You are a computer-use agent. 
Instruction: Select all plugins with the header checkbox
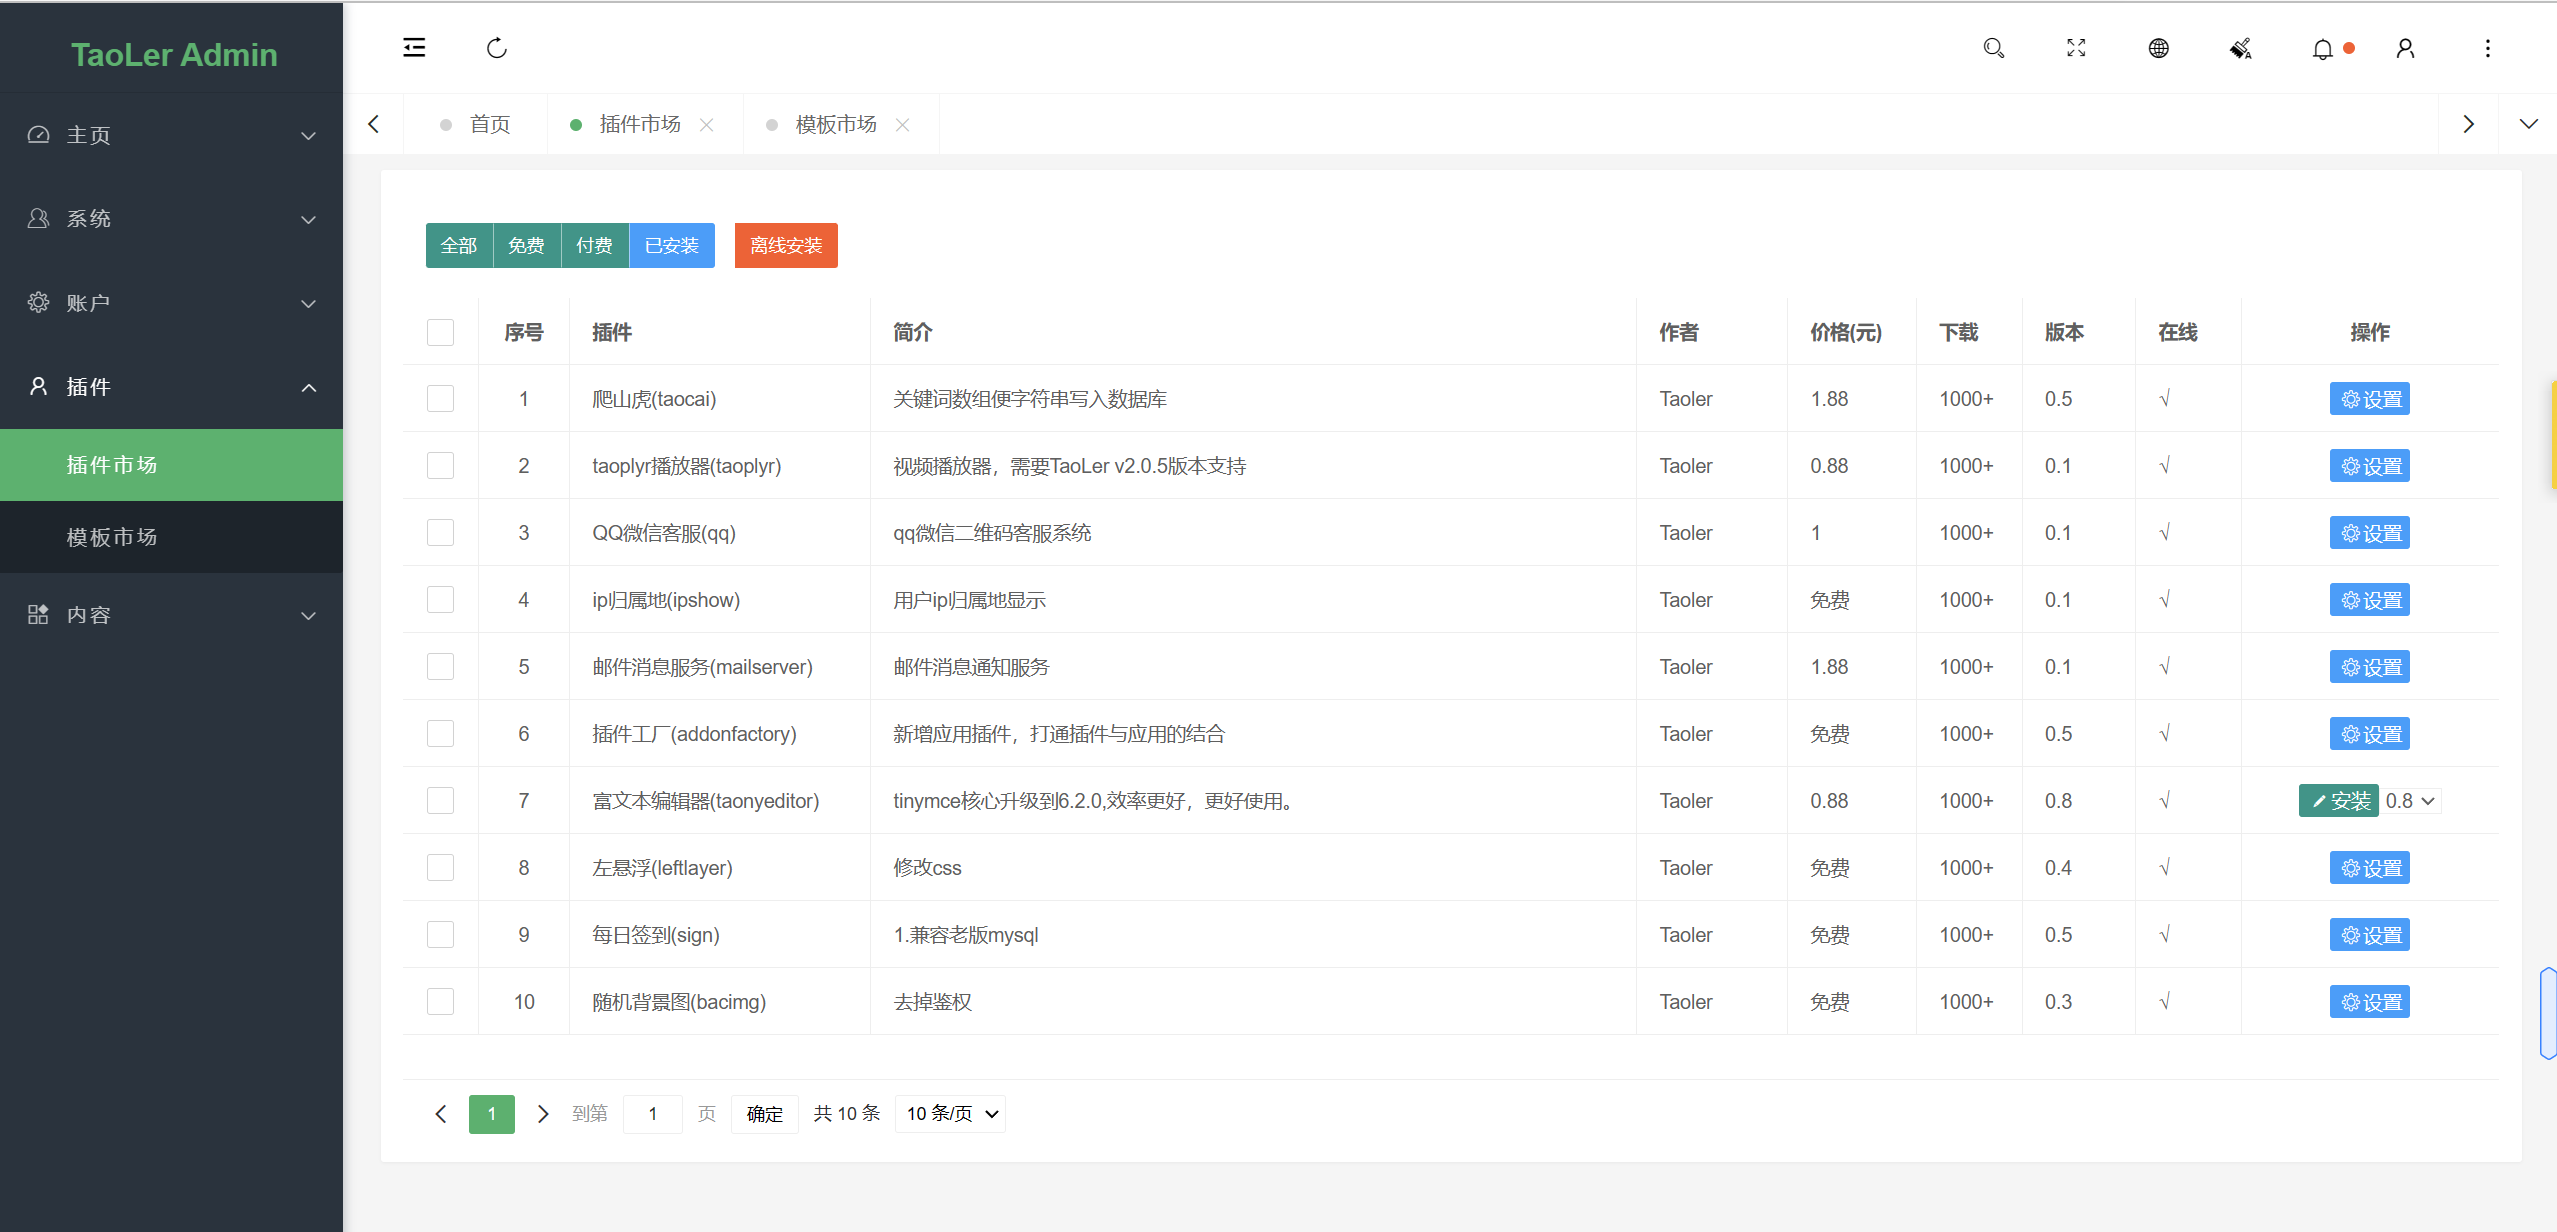pos(440,332)
